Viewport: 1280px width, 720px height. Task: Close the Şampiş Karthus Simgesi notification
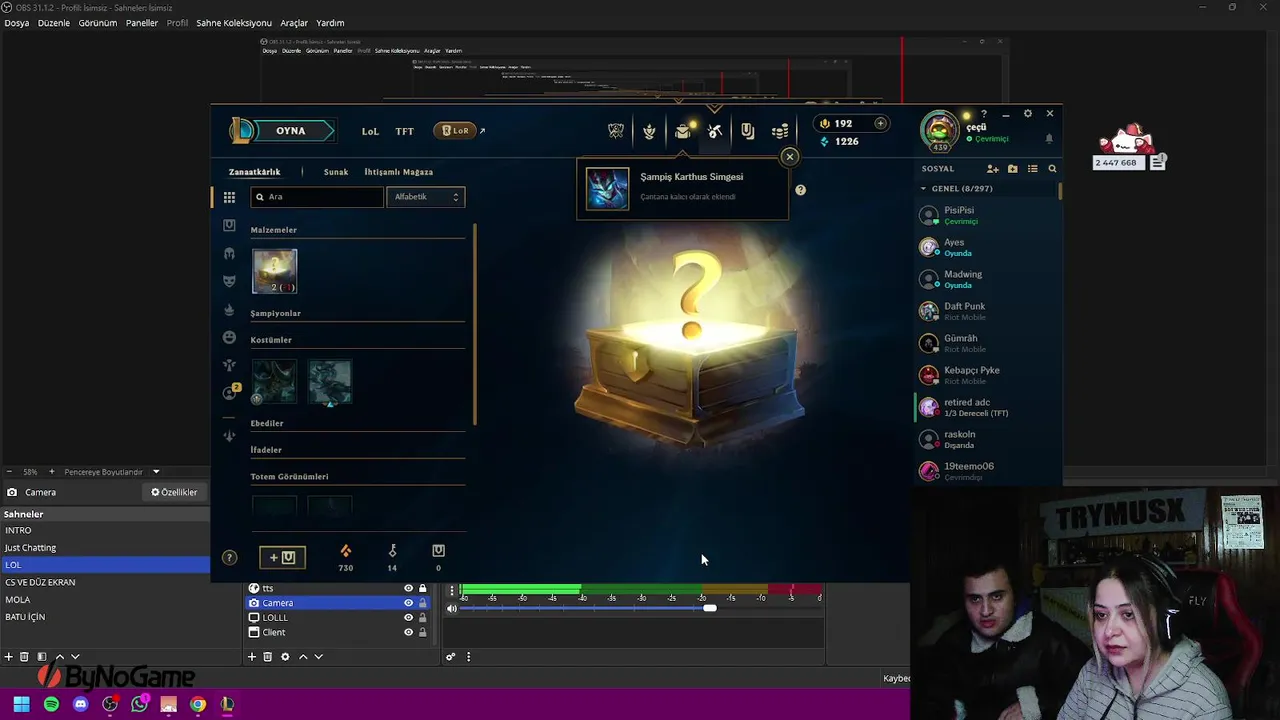pos(790,157)
